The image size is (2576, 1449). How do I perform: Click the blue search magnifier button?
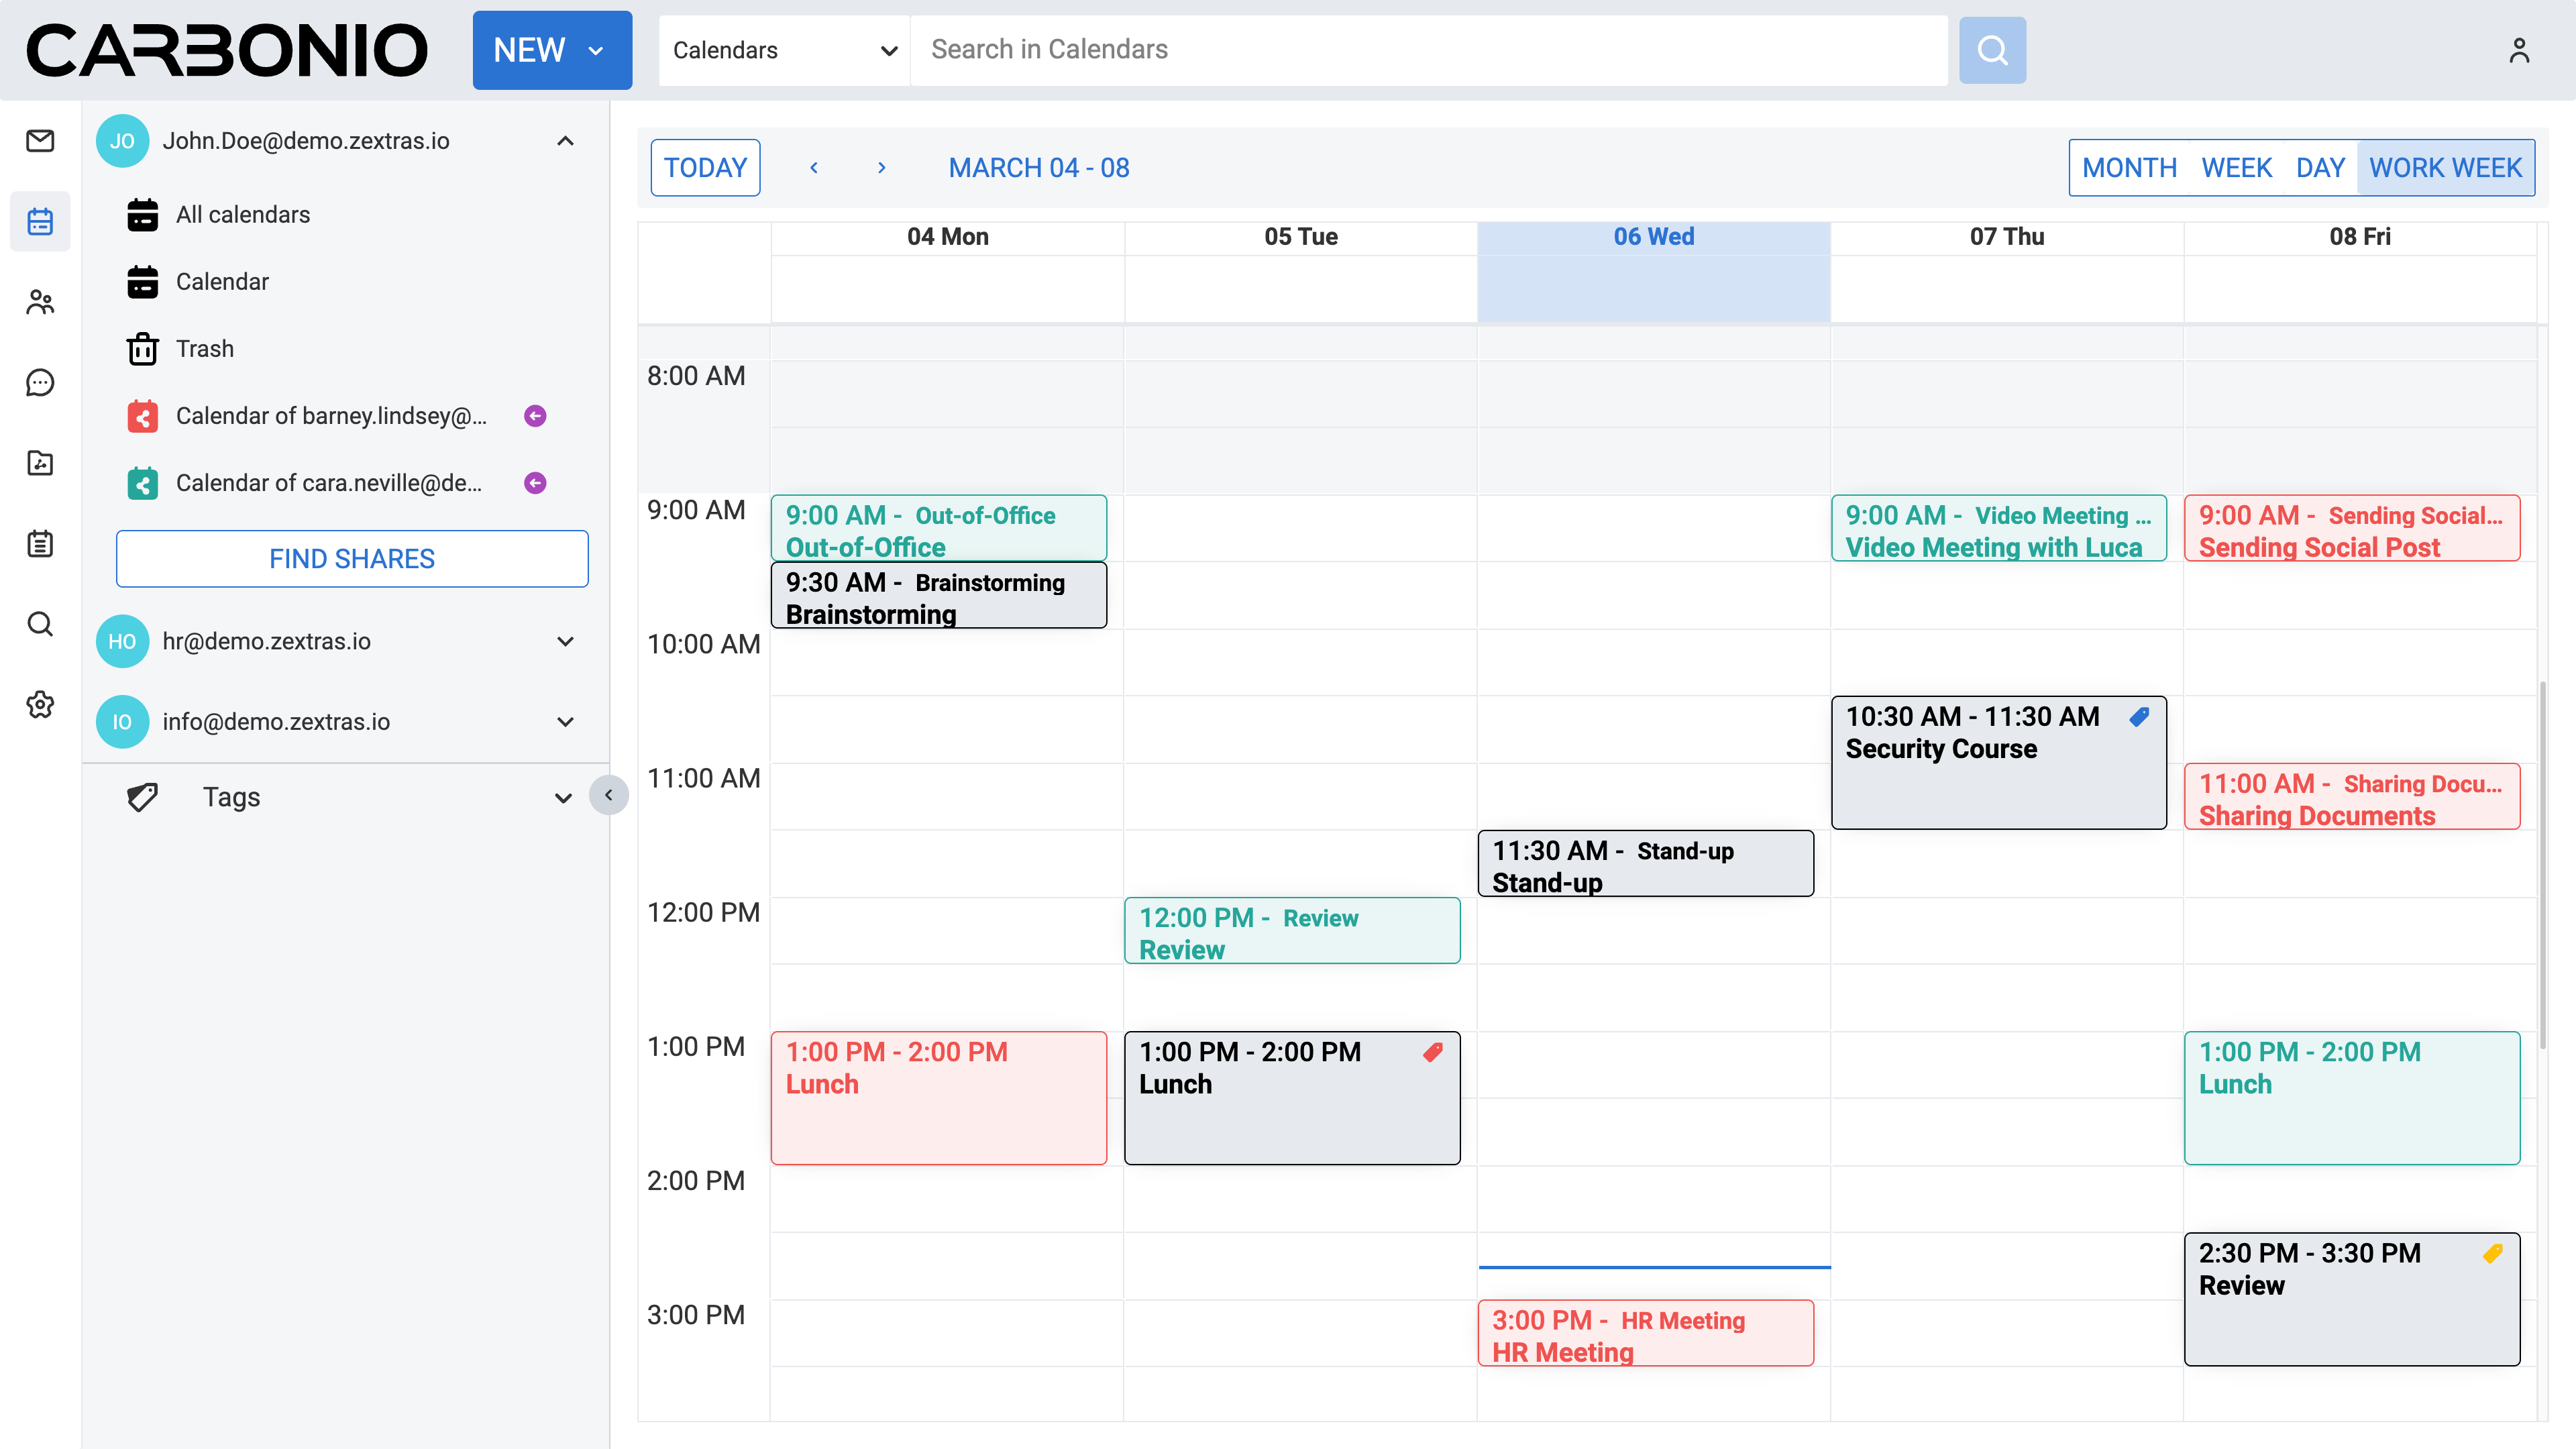coord(1991,50)
